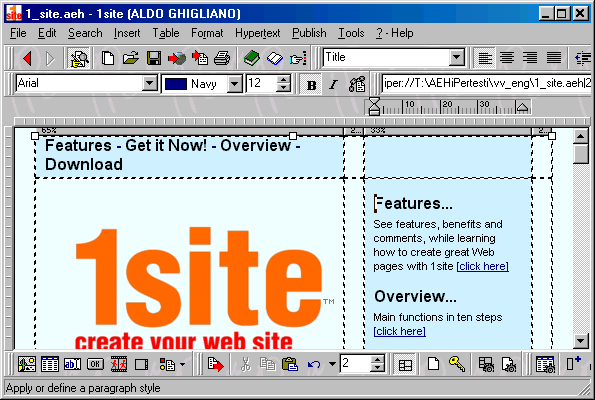Viewport: 595px width, 400px height.
Task: Toggle italic formatting
Action: [x=333, y=85]
